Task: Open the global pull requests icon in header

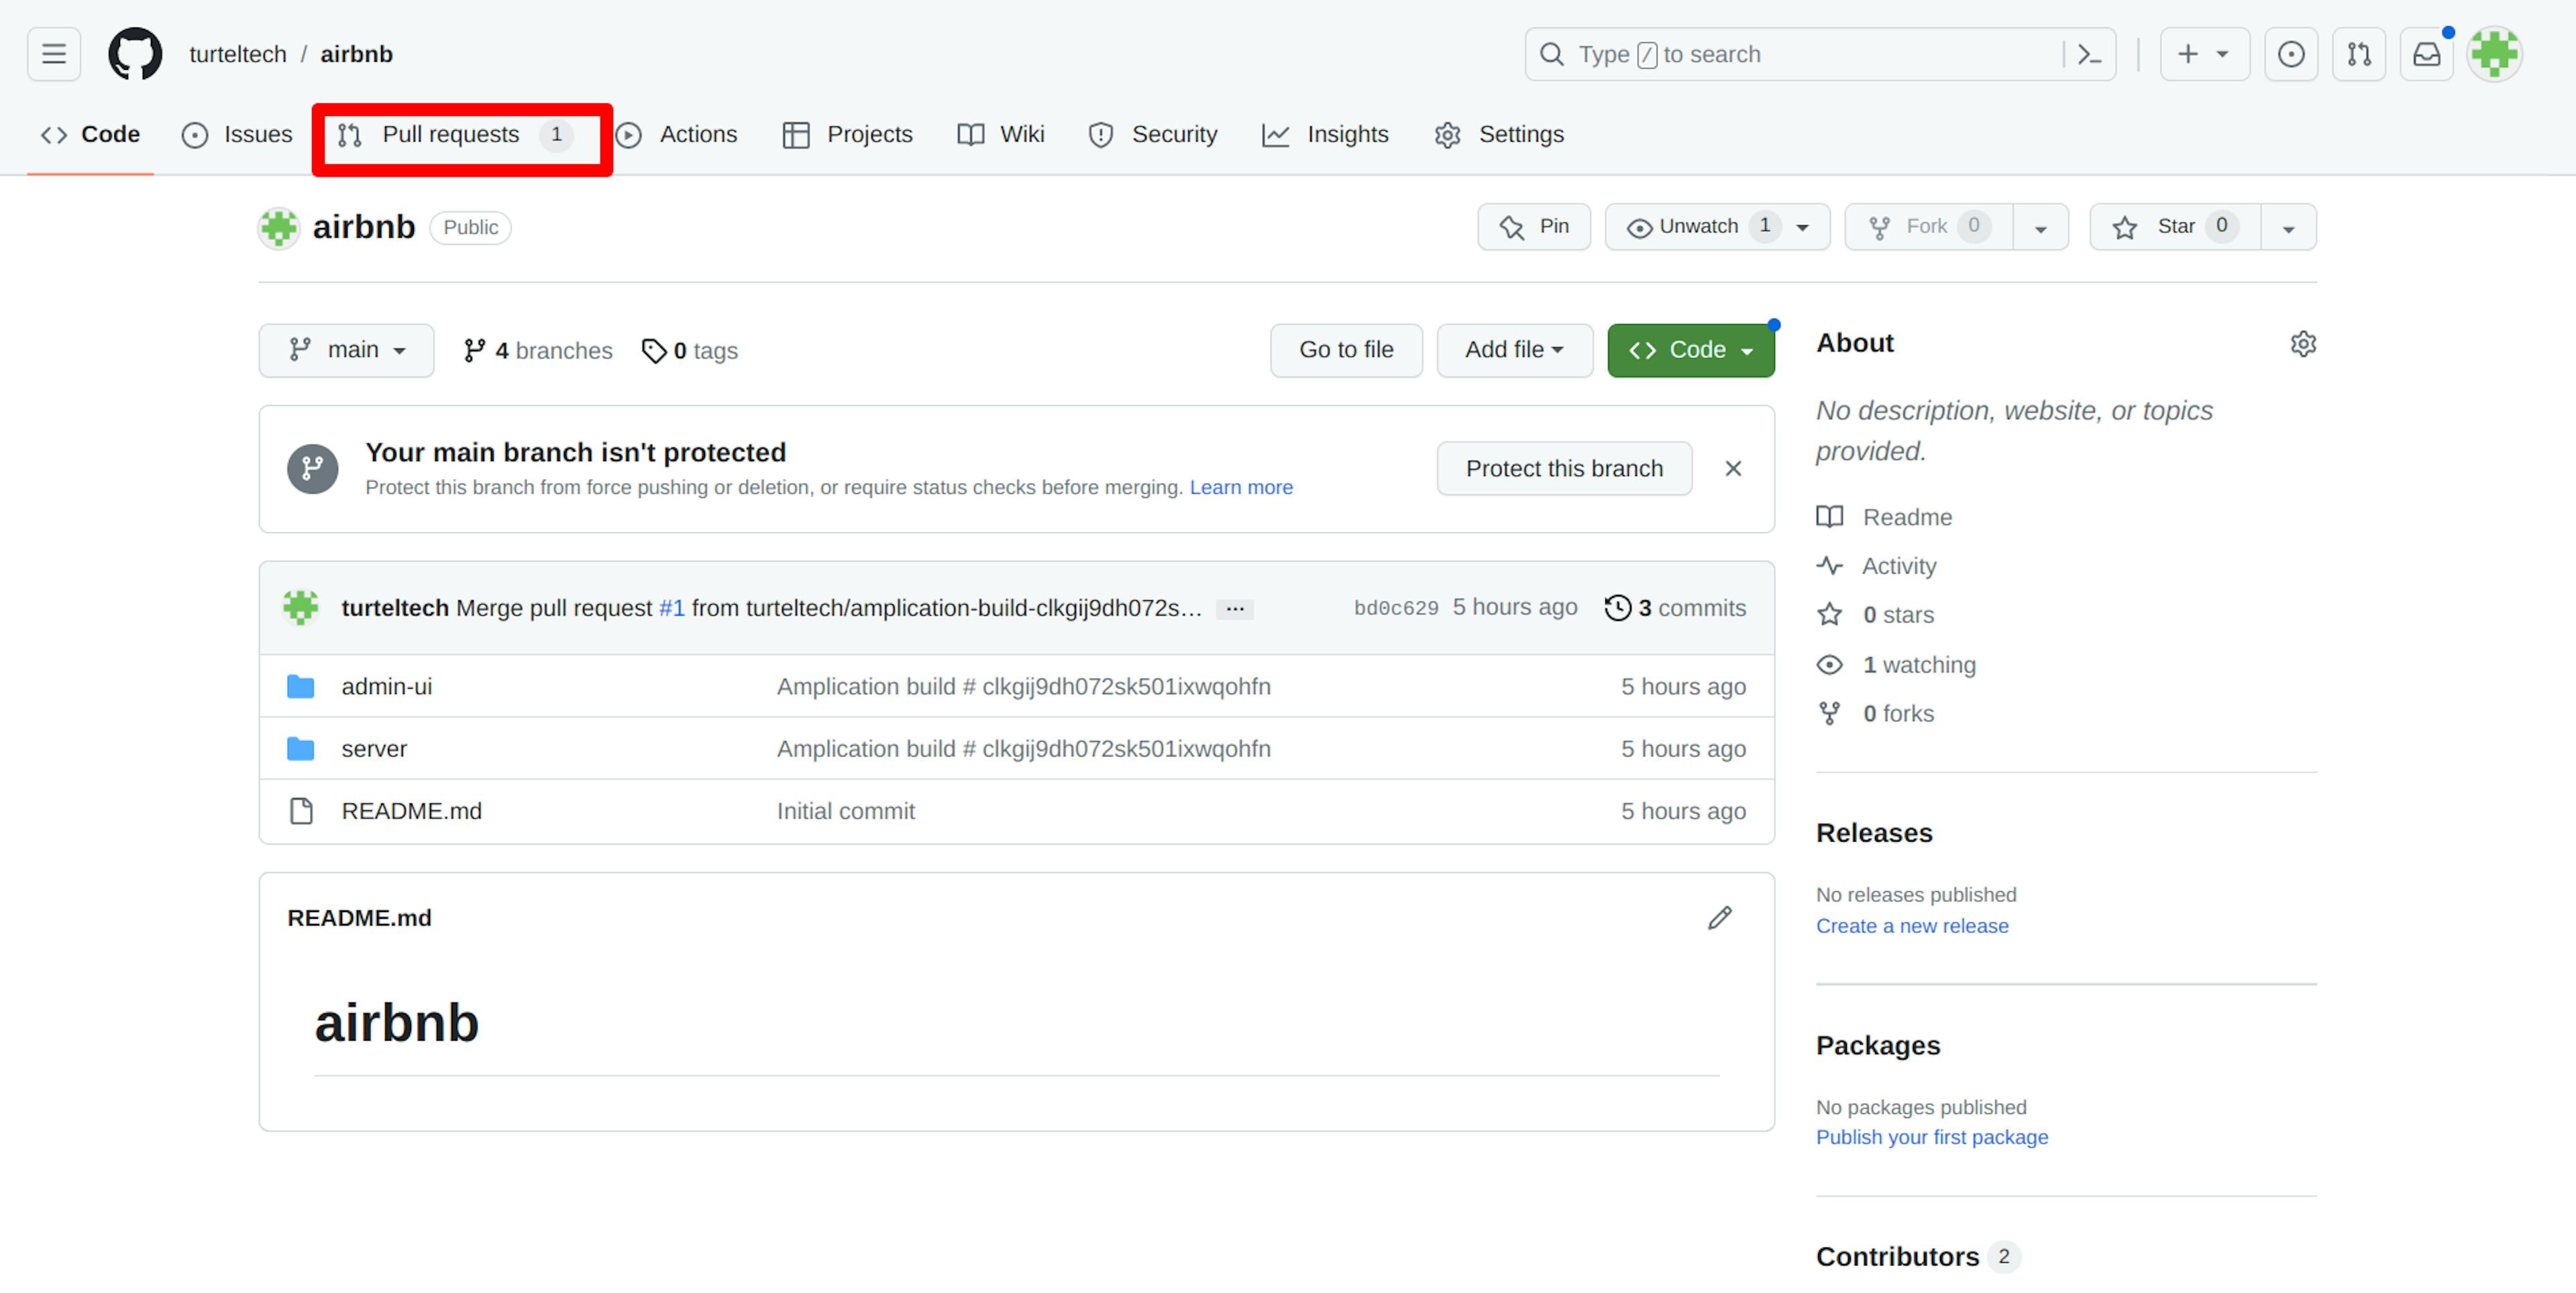Action: tap(2359, 54)
